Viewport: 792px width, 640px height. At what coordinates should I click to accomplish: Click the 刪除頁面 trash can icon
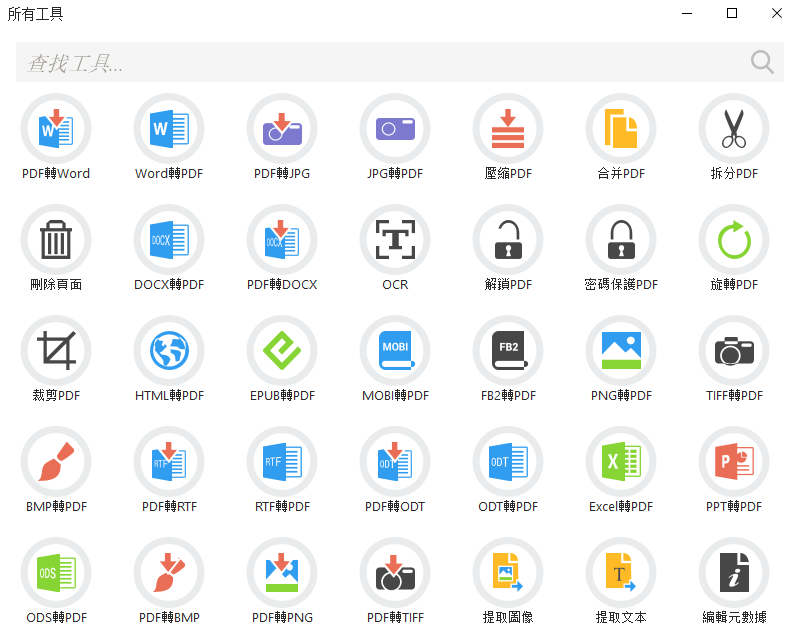(x=56, y=239)
